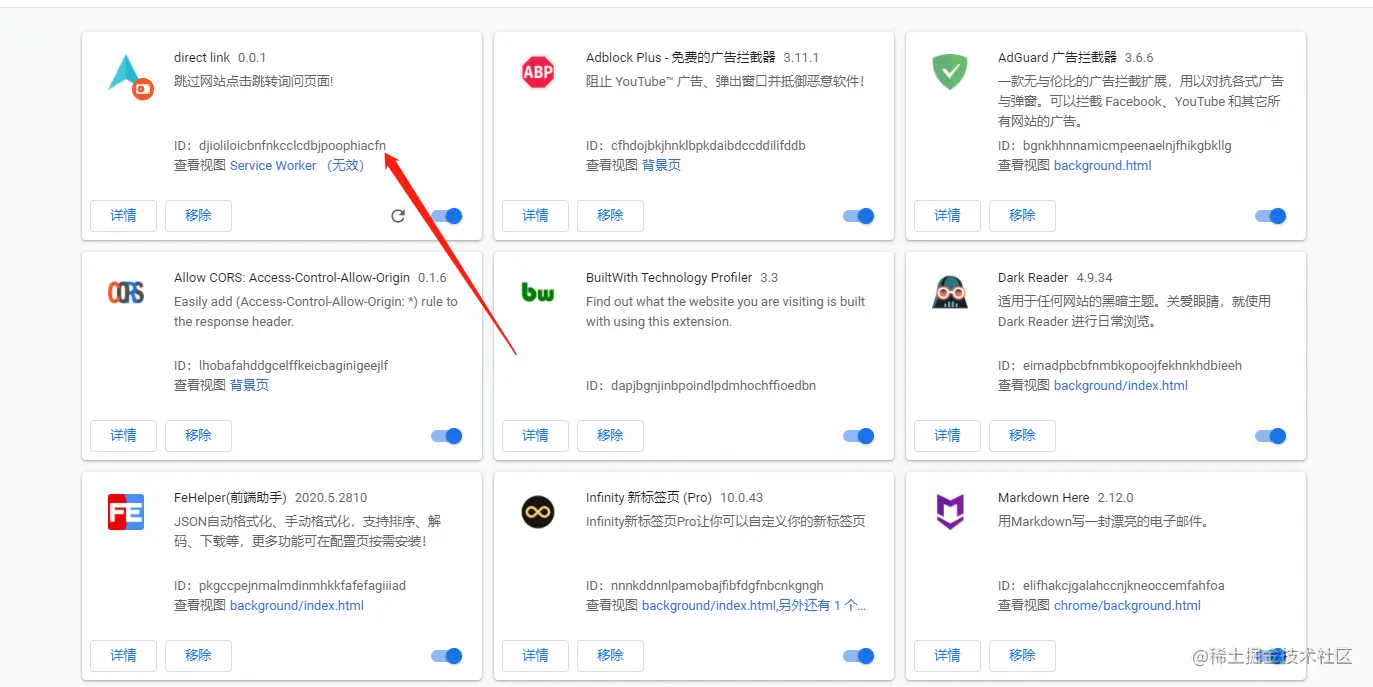Click the direct link extension icon
Image resolution: width=1373 pixels, height=687 pixels.
pyautogui.click(x=130, y=76)
